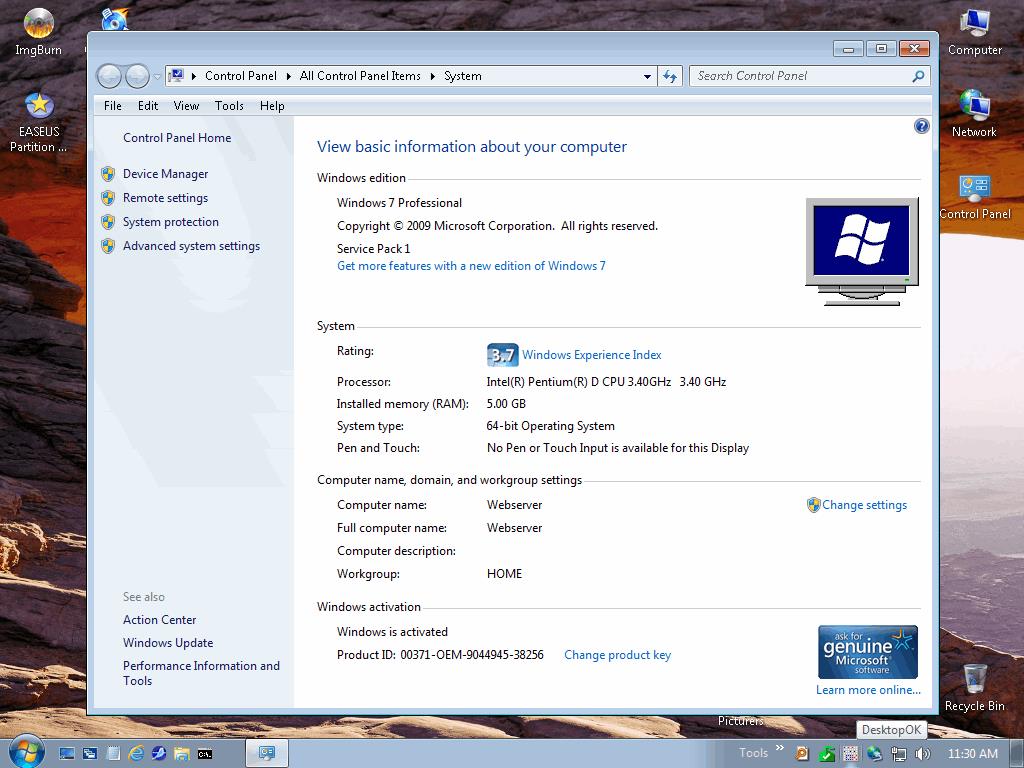Open the View menu
Viewport: 1024px width, 768px height.
point(186,106)
